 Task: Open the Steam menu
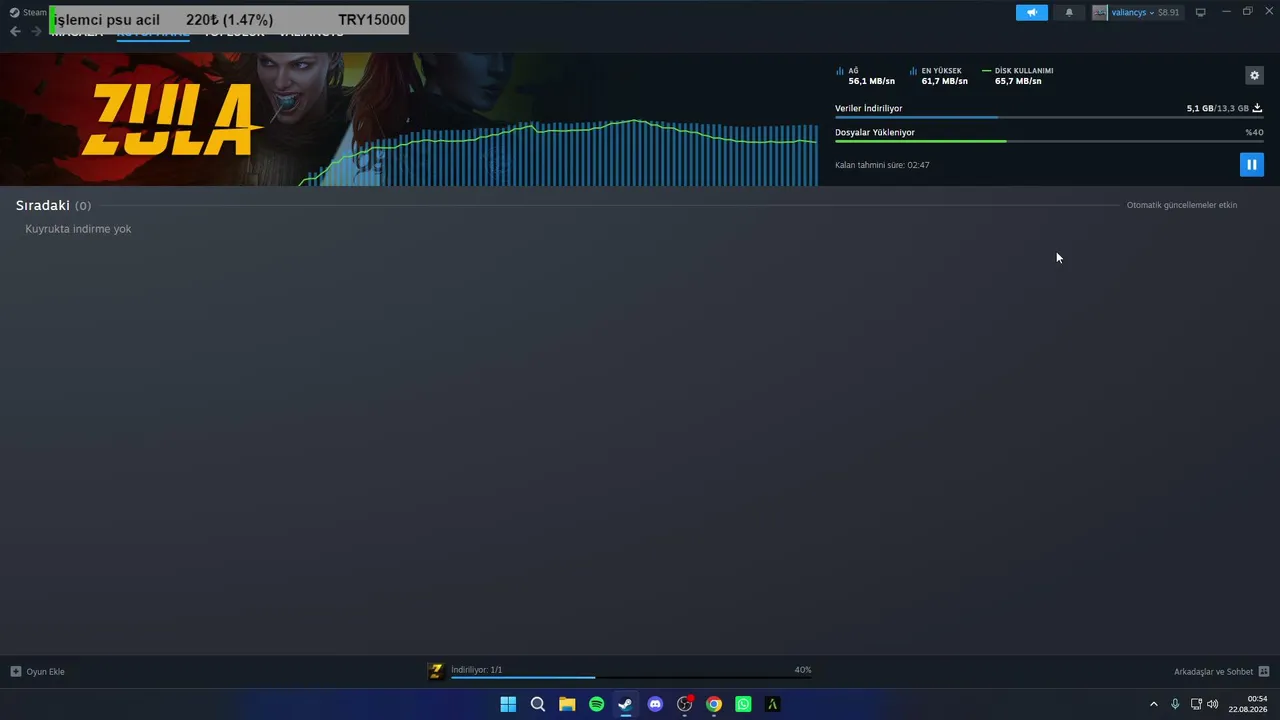pyautogui.click(x=28, y=13)
